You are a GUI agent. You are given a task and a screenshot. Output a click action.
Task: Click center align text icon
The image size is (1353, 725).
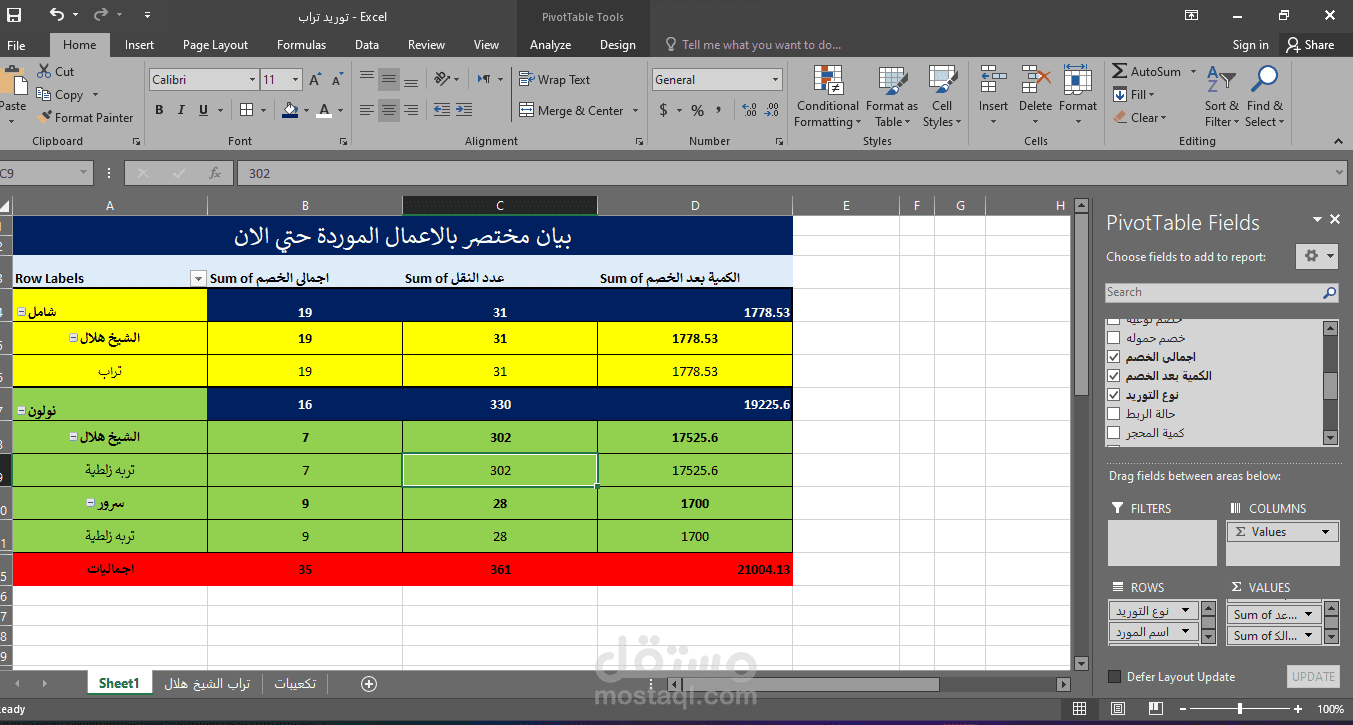point(389,110)
